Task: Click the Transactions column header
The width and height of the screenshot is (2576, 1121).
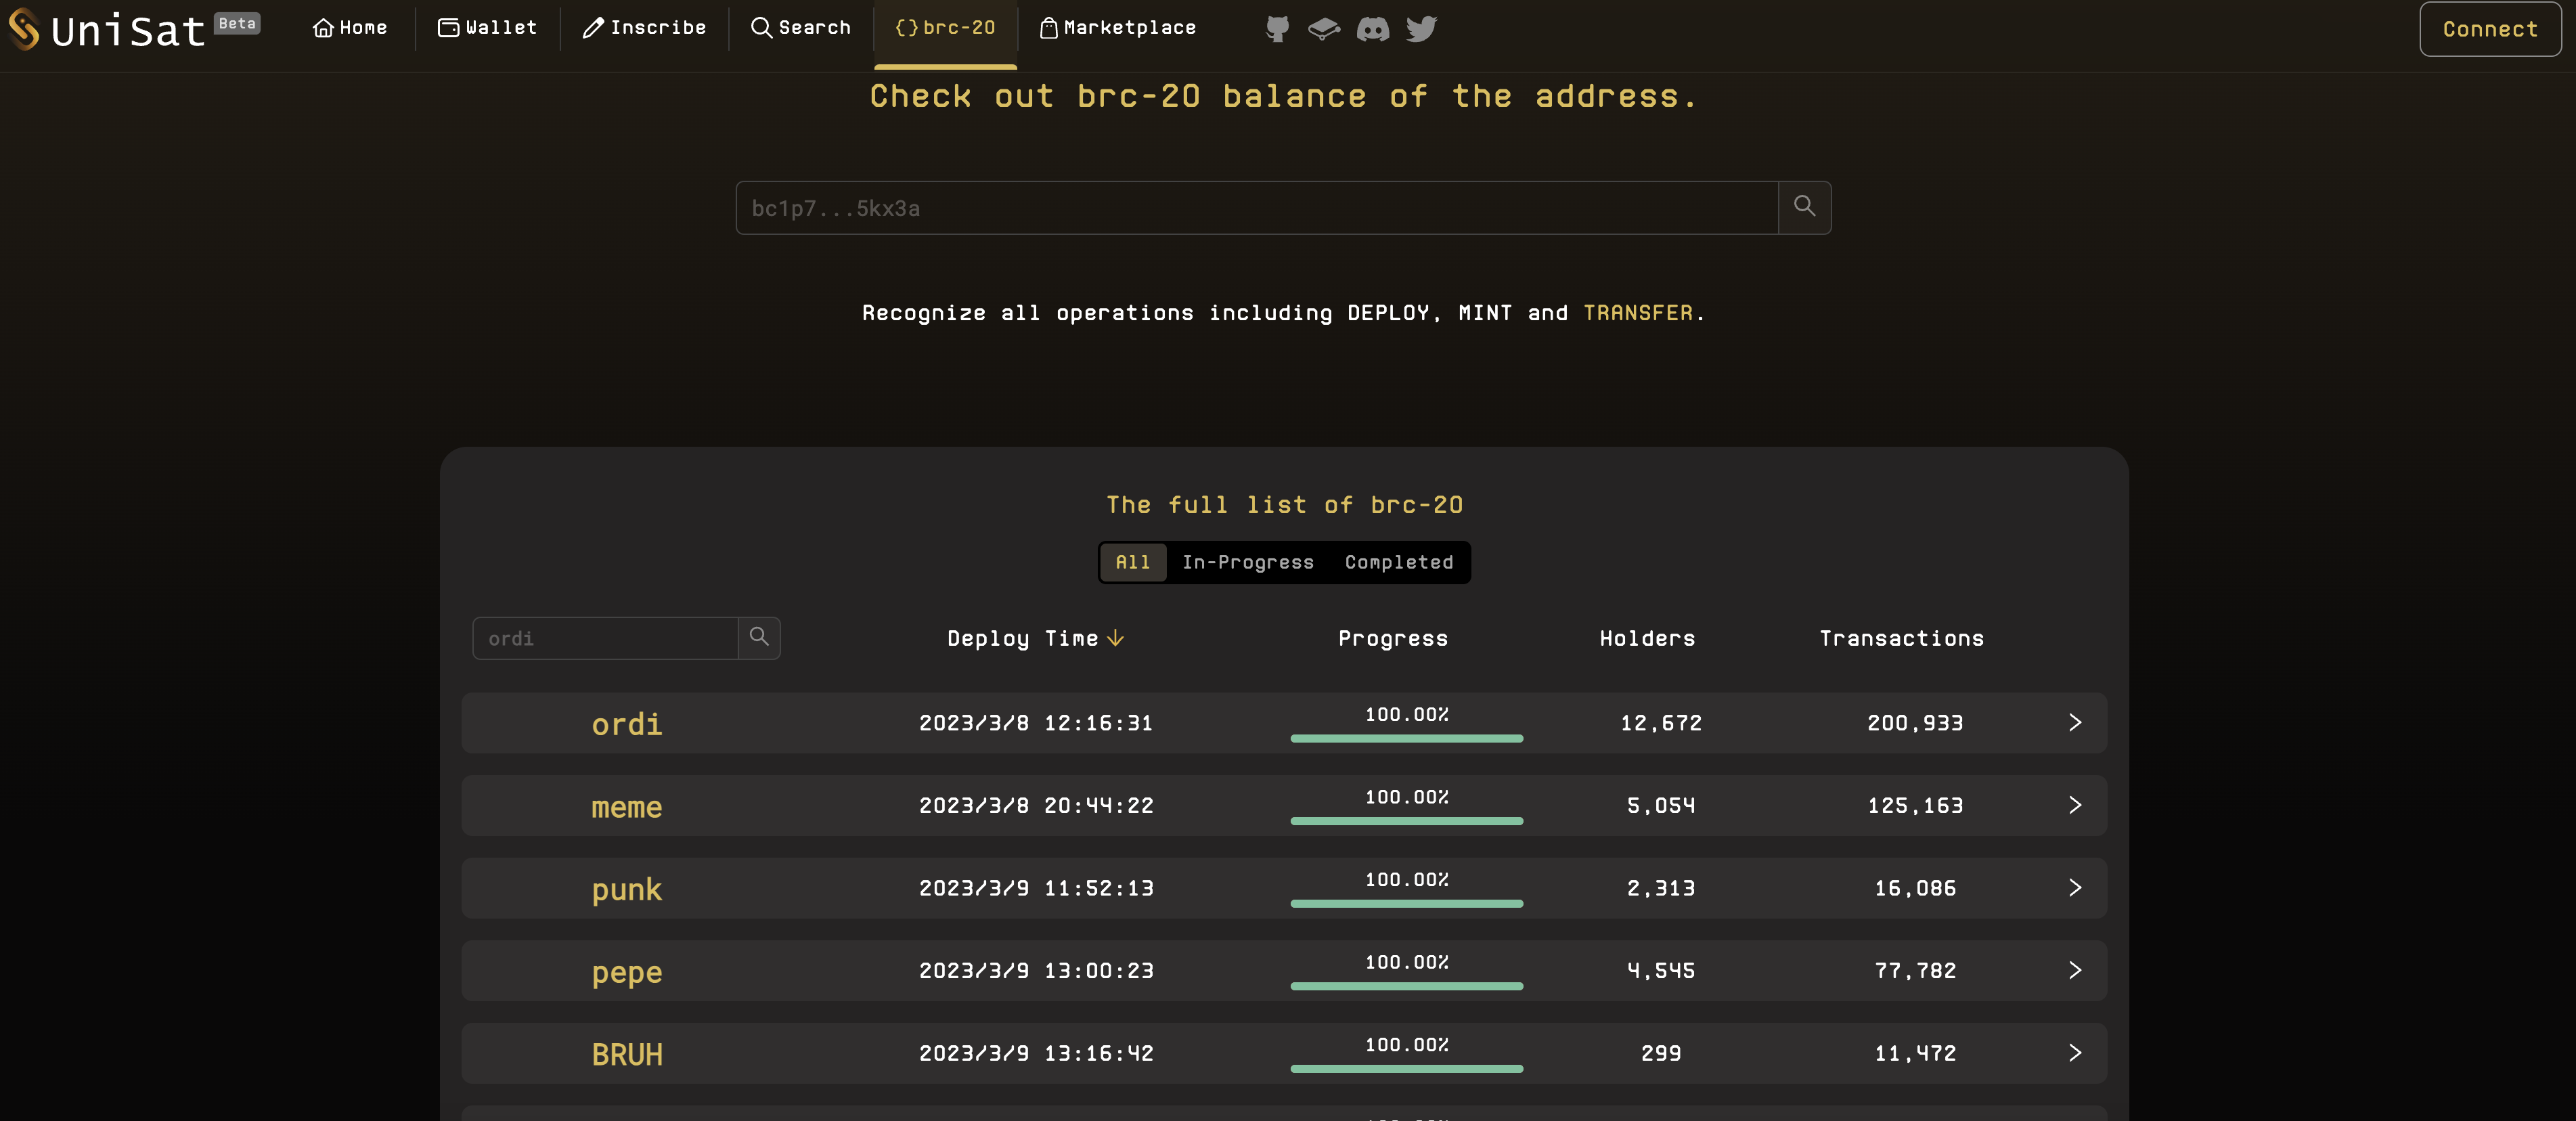Action: 1901,638
